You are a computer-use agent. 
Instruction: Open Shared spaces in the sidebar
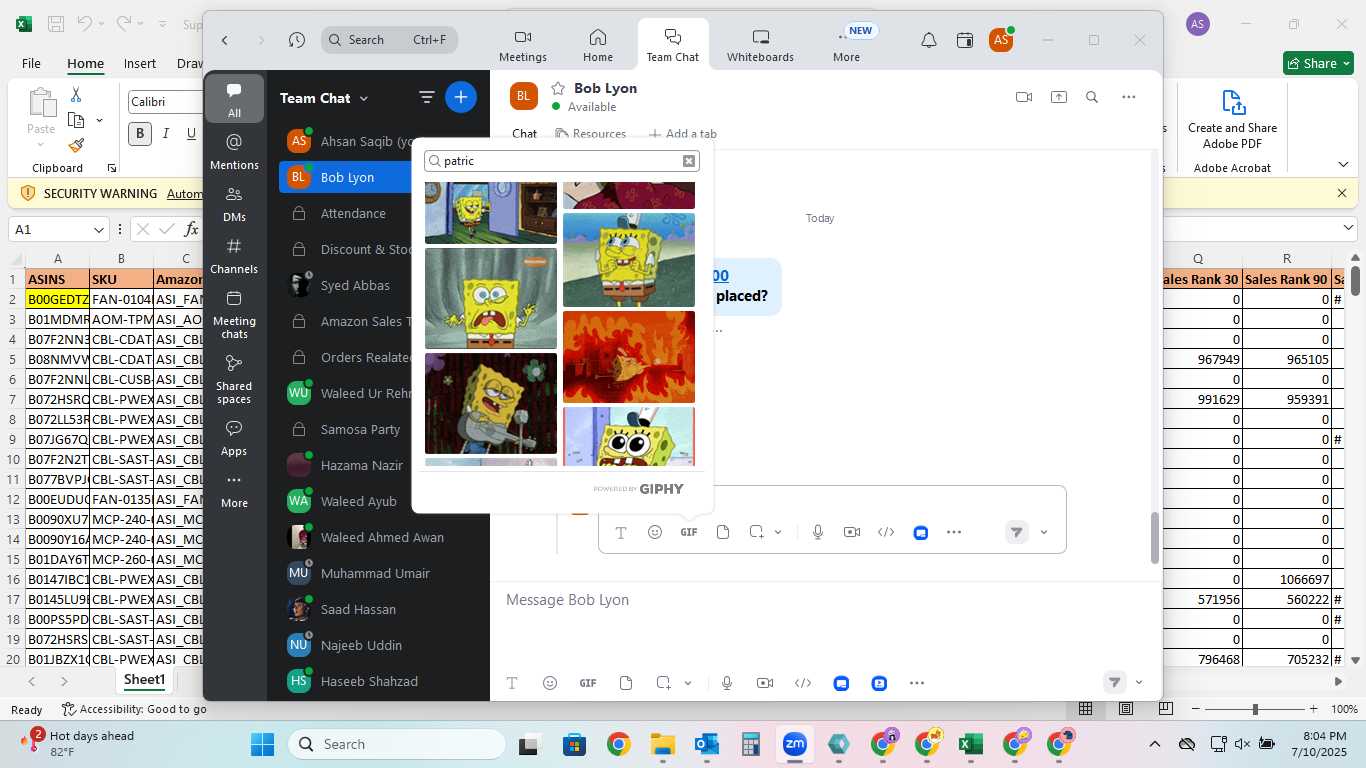(234, 378)
